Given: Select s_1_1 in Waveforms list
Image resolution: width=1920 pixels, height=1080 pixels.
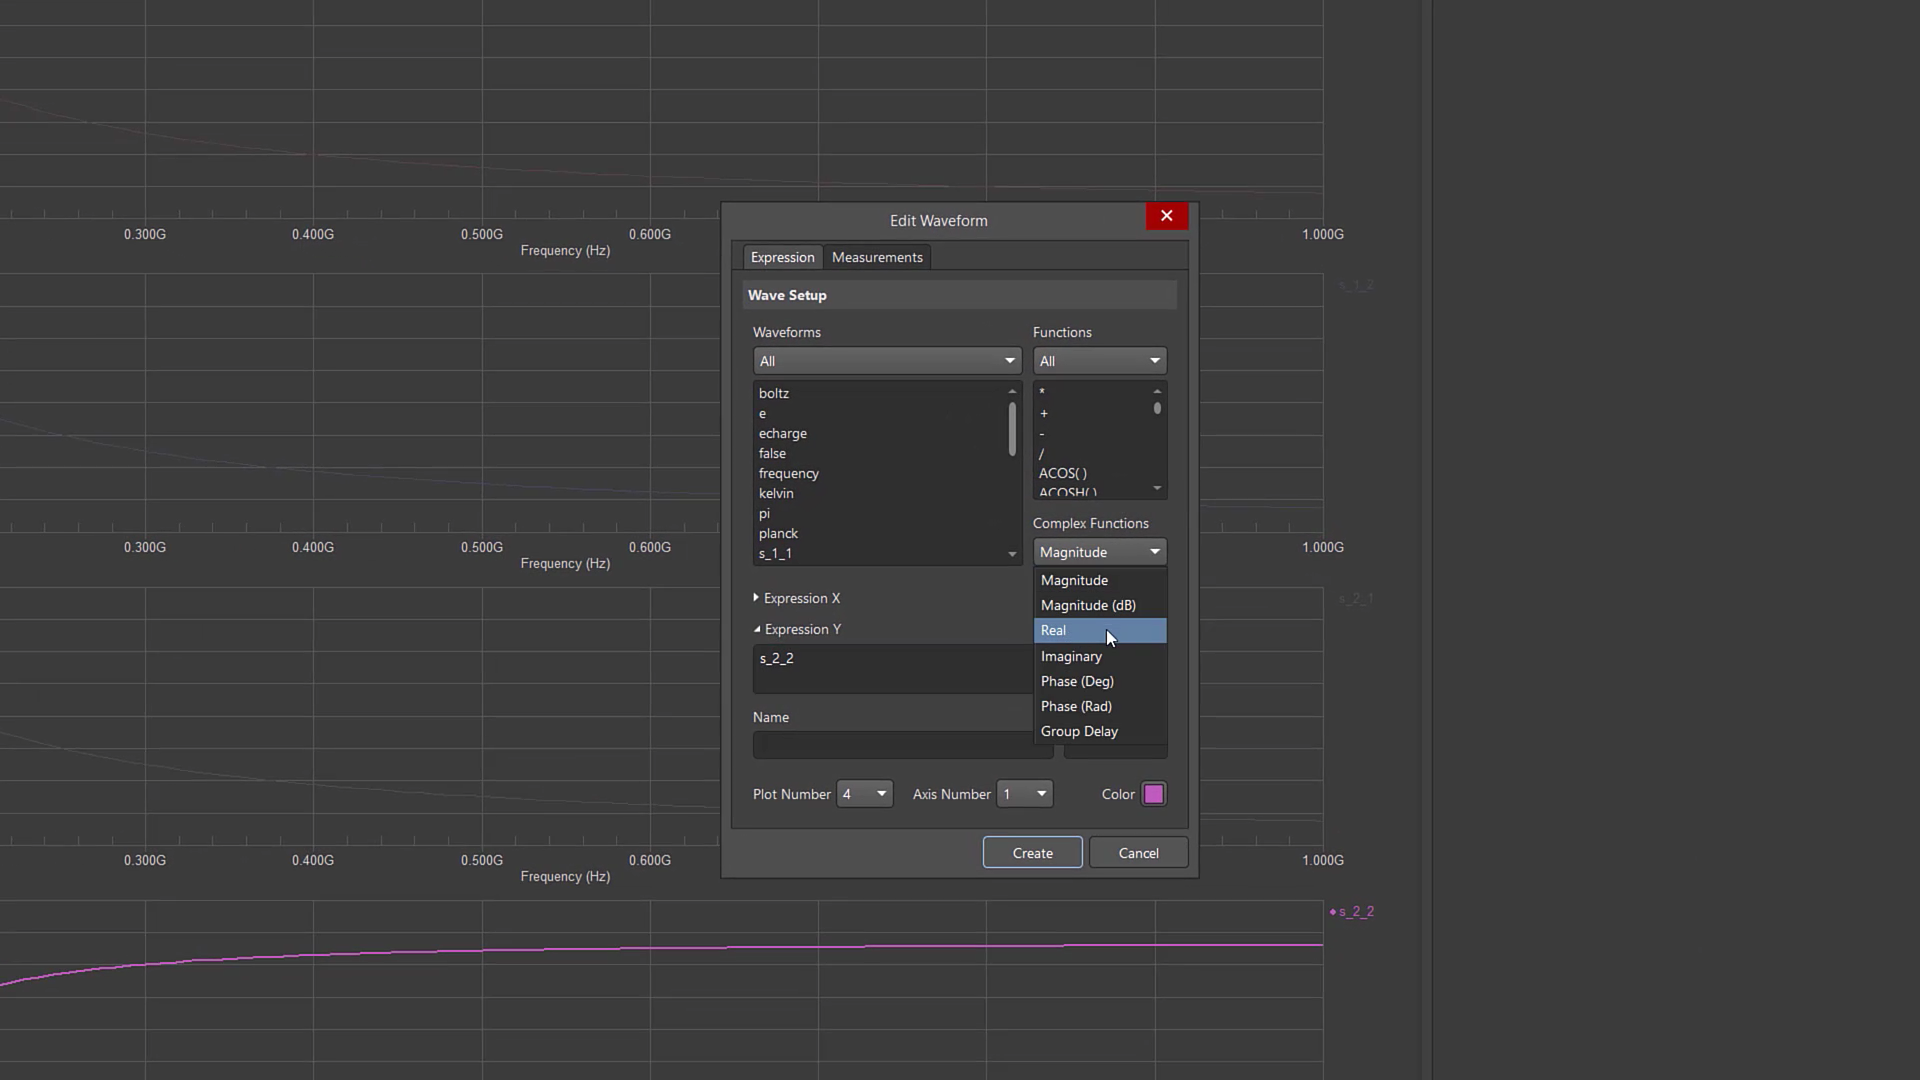Looking at the screenshot, I should 775,554.
